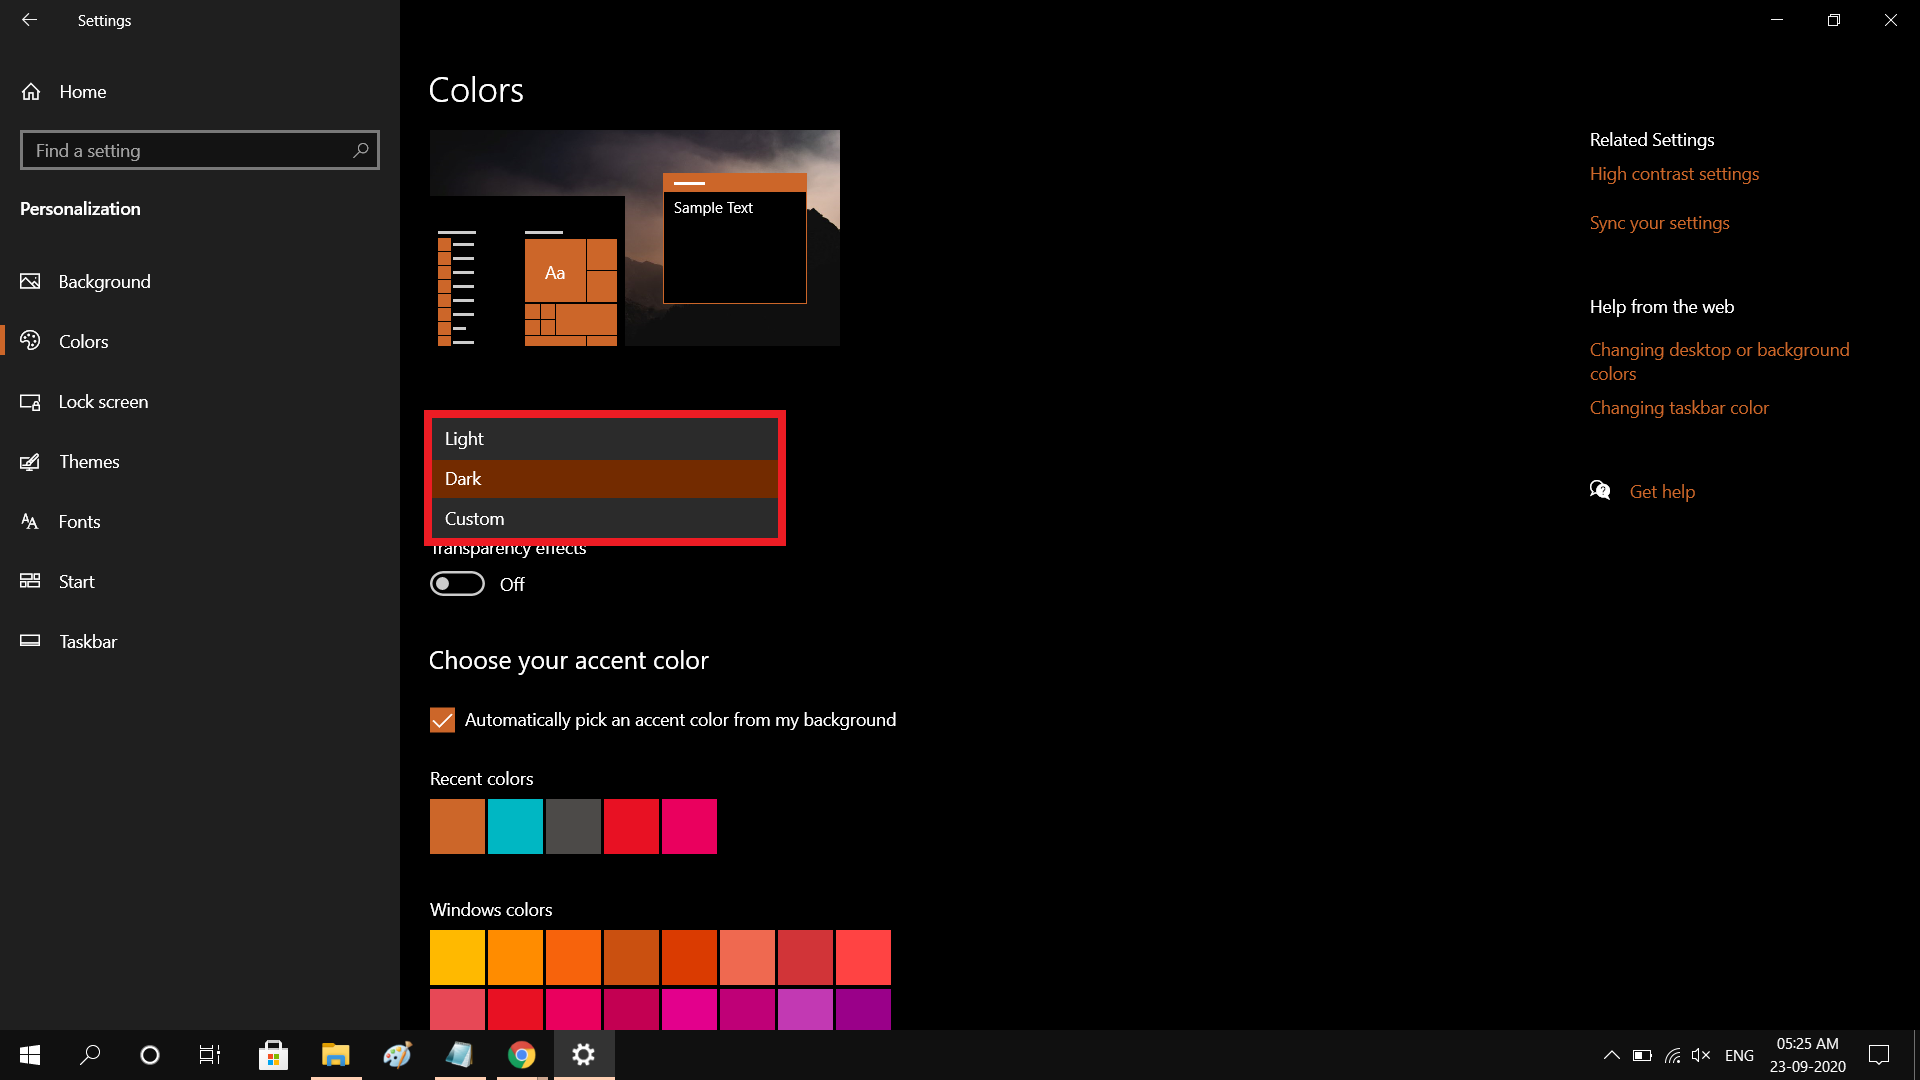Click inside the Find a setting box
The width and height of the screenshot is (1920, 1080).
click(x=199, y=150)
